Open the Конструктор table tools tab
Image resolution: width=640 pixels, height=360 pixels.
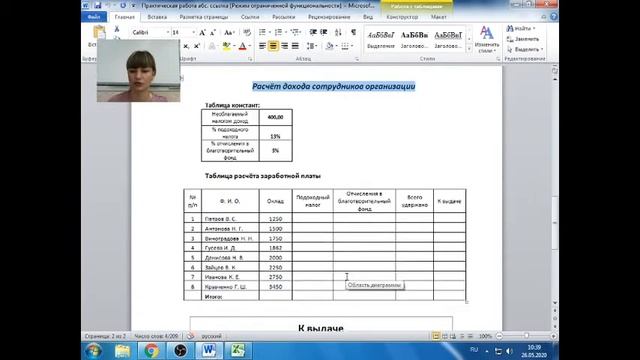[x=402, y=17]
